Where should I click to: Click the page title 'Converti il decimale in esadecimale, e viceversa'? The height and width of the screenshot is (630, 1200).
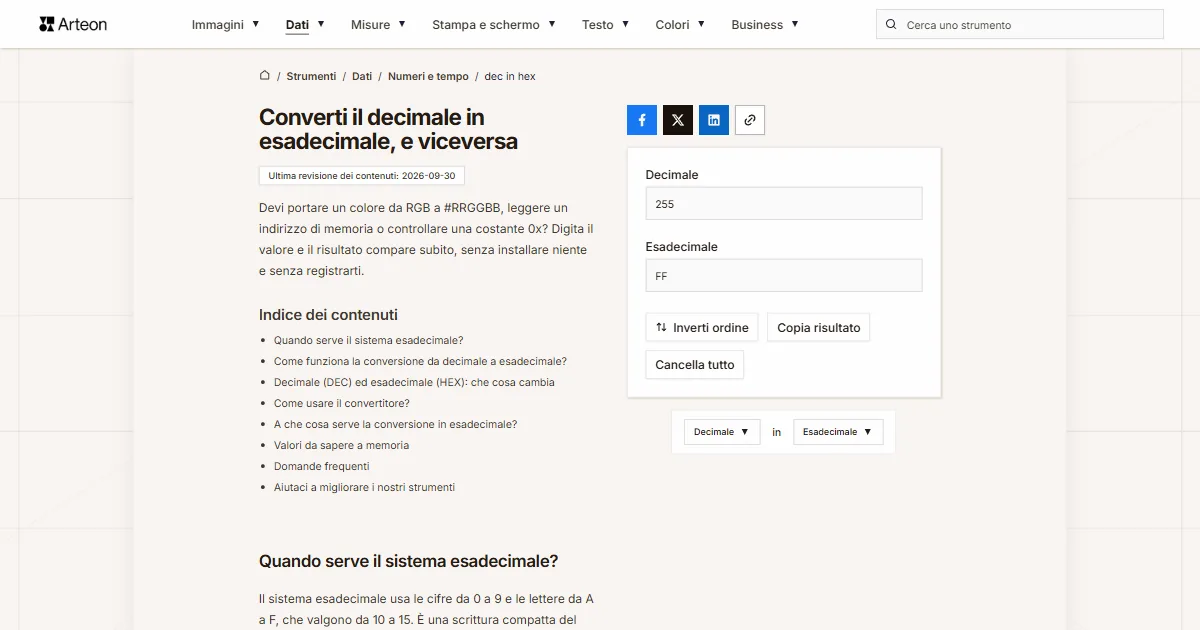pos(389,129)
